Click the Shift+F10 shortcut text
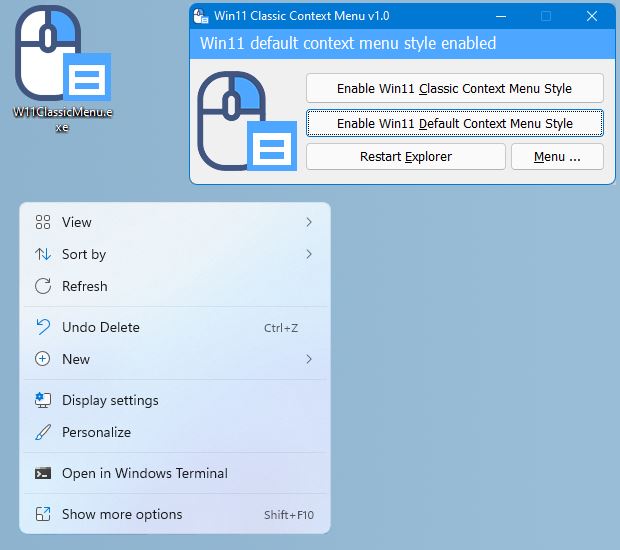 tap(289, 515)
